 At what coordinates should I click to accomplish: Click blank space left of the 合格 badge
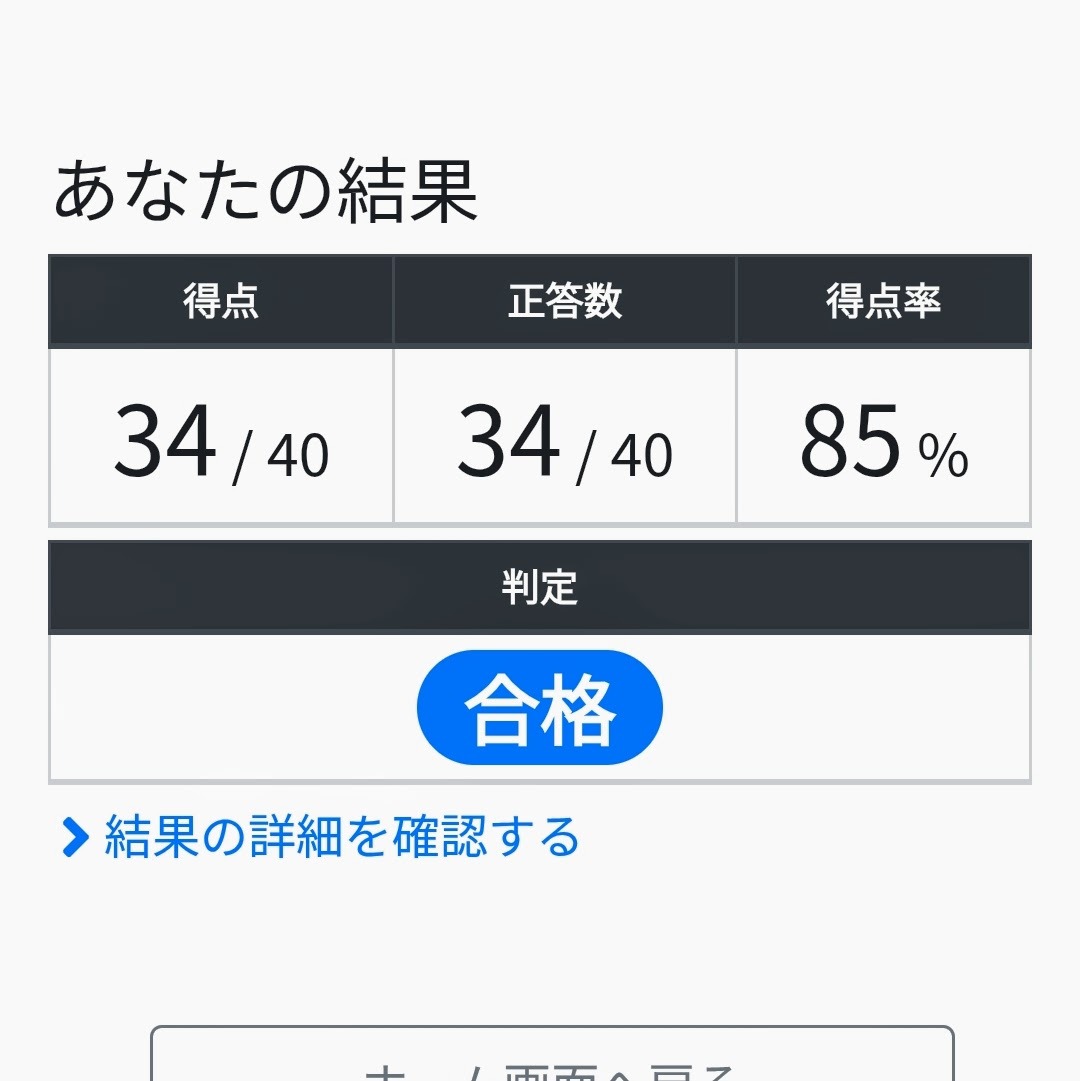click(230, 708)
